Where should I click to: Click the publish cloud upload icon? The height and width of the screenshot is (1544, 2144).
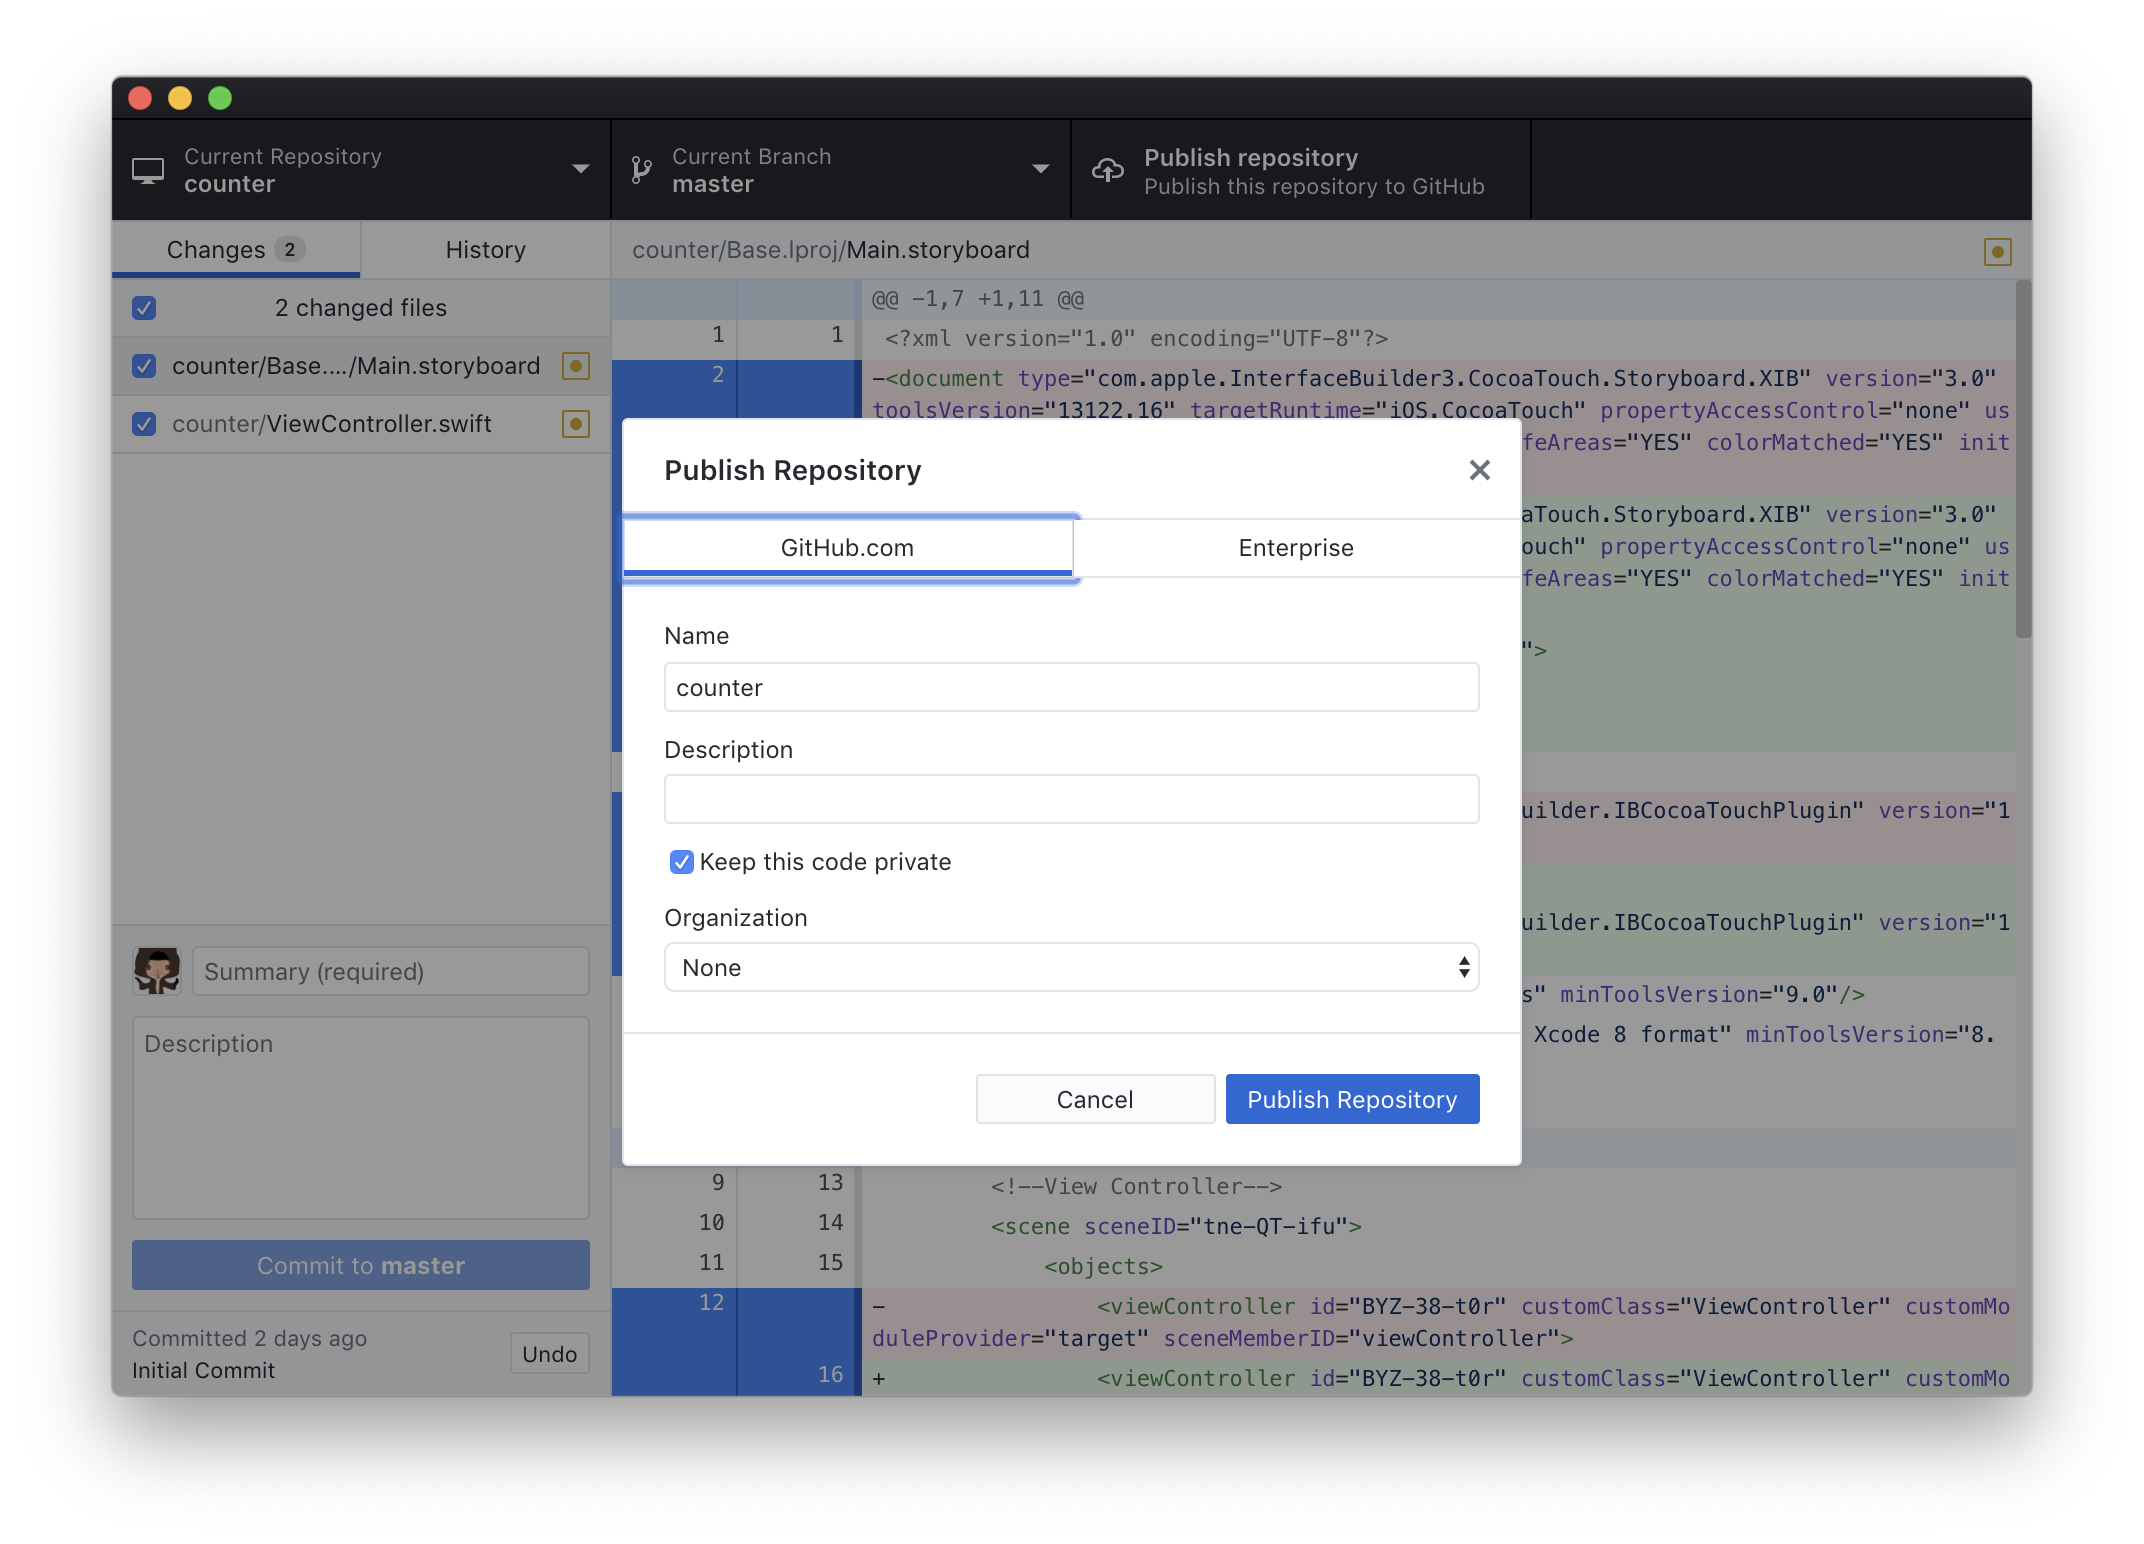pos(1107,171)
